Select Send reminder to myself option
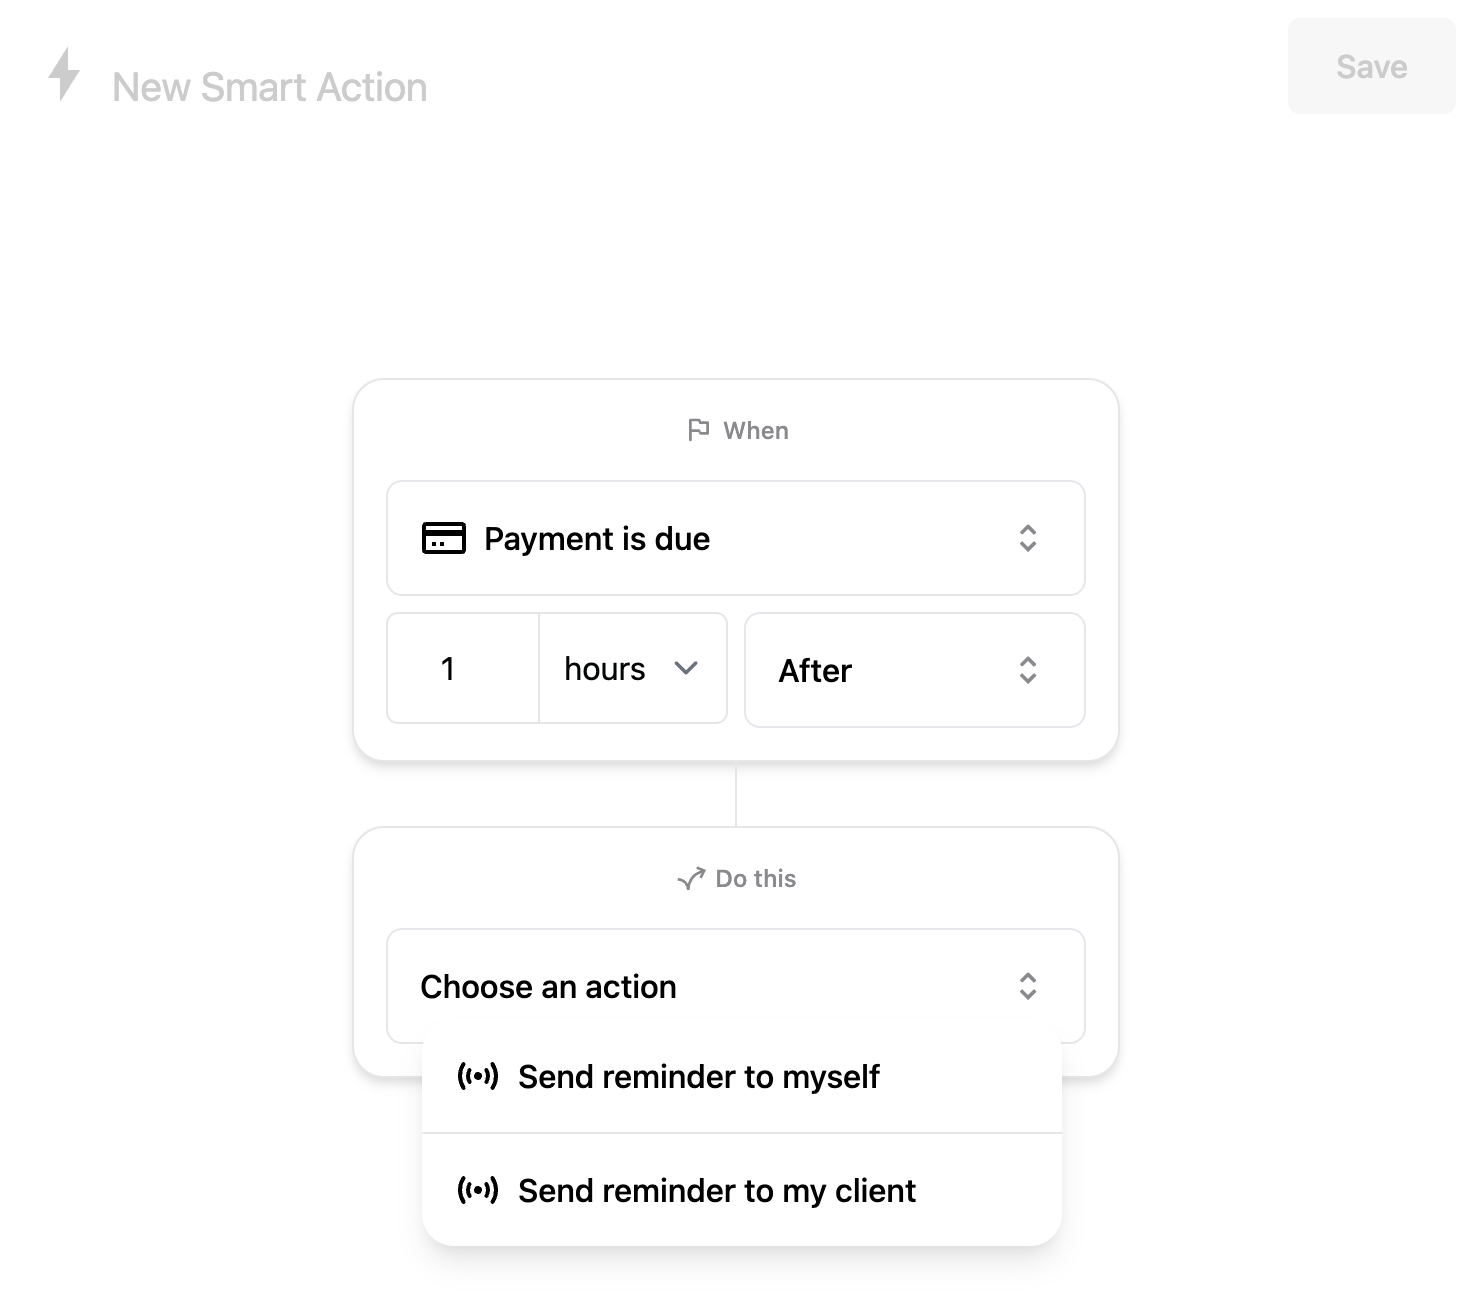Image resolution: width=1478 pixels, height=1304 pixels. click(x=742, y=1076)
